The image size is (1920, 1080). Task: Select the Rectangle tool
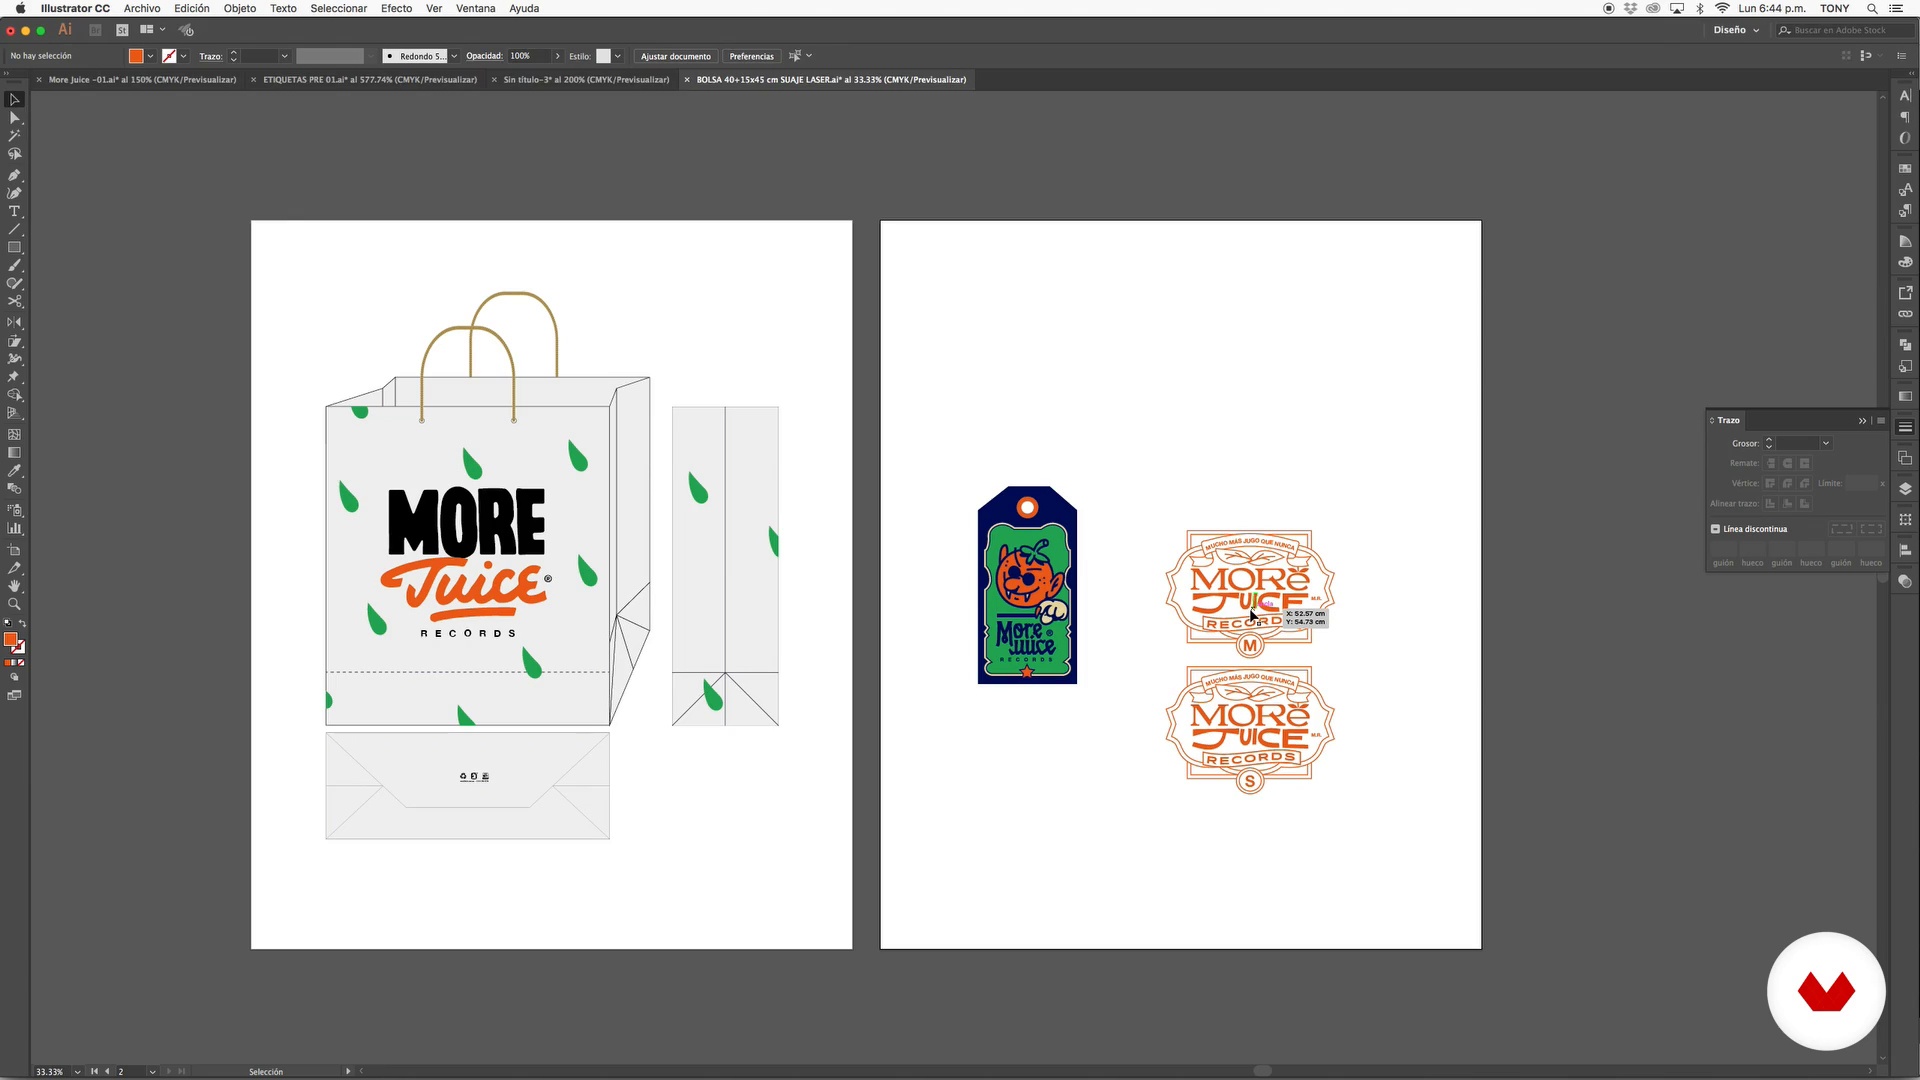[x=14, y=247]
